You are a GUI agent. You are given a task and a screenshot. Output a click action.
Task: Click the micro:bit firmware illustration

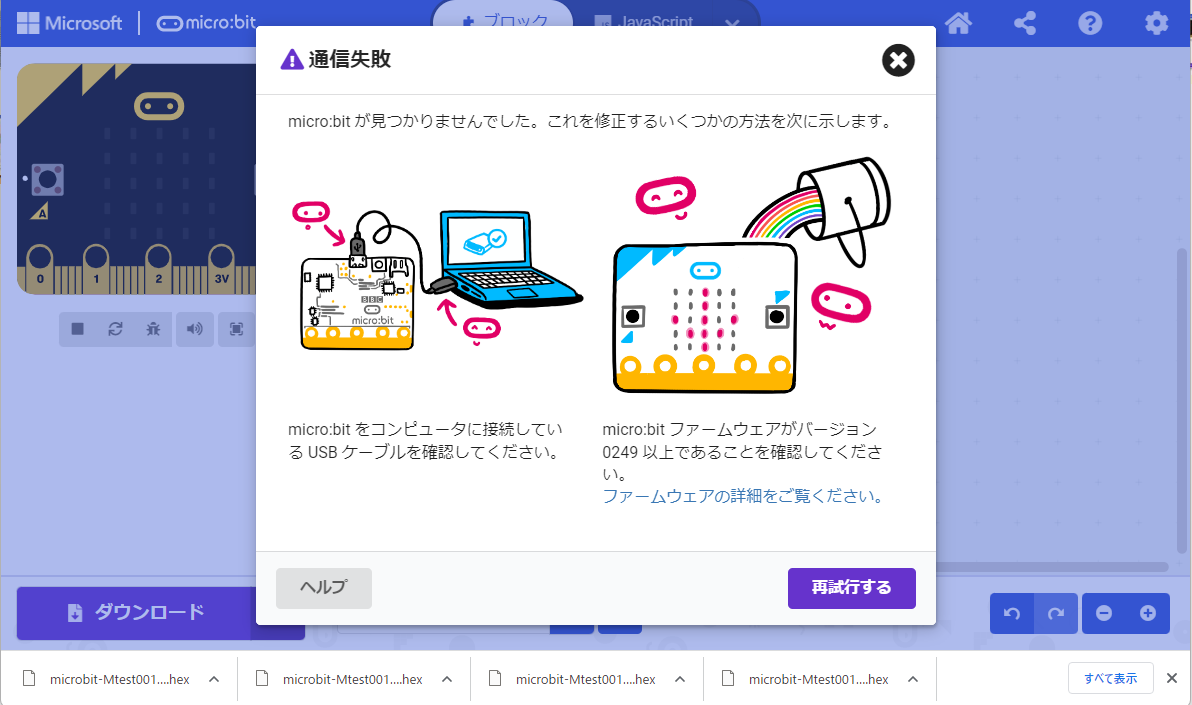pyautogui.click(x=751, y=276)
